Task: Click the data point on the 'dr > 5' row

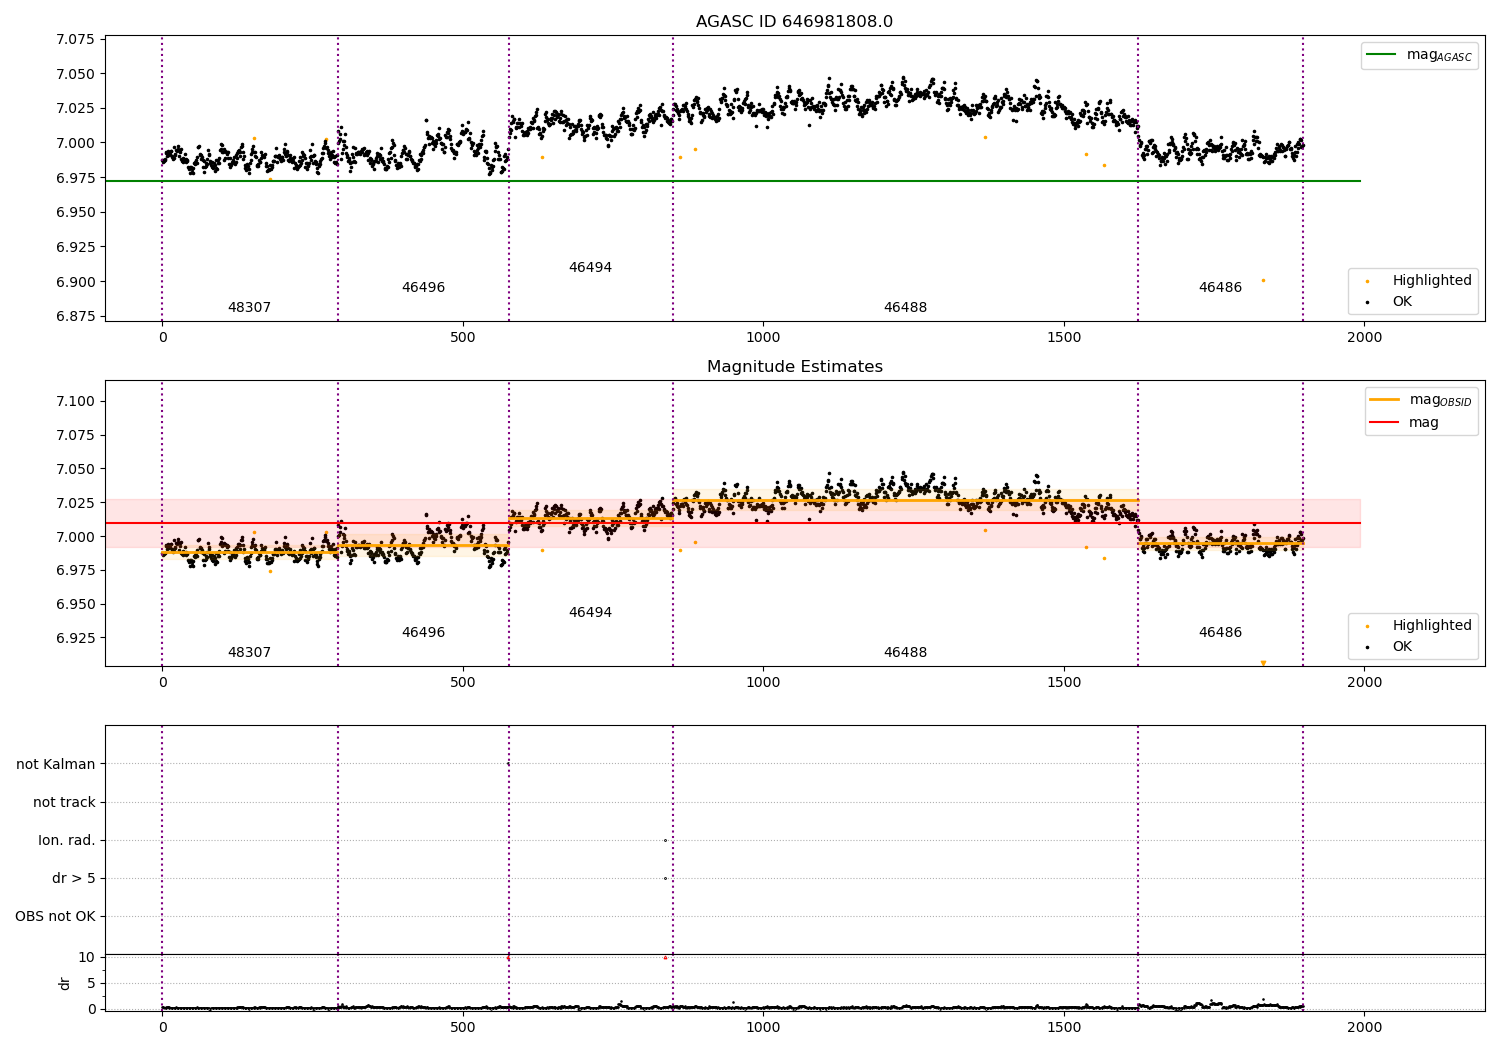Action: [665, 879]
